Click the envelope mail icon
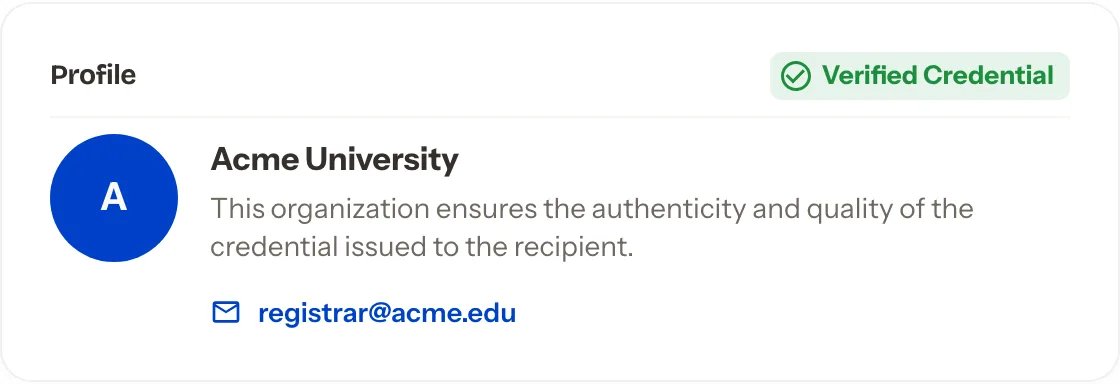 point(226,313)
